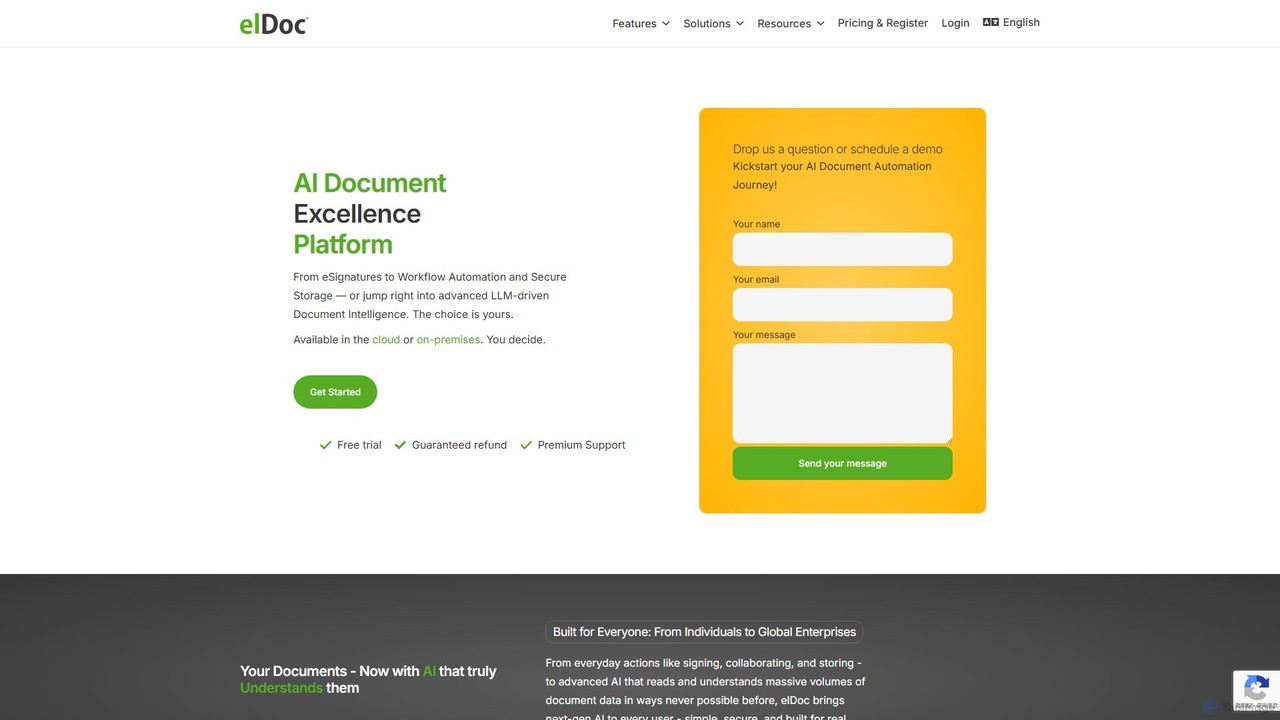Follow the on-premises link
The image size is (1280, 720).
point(448,340)
